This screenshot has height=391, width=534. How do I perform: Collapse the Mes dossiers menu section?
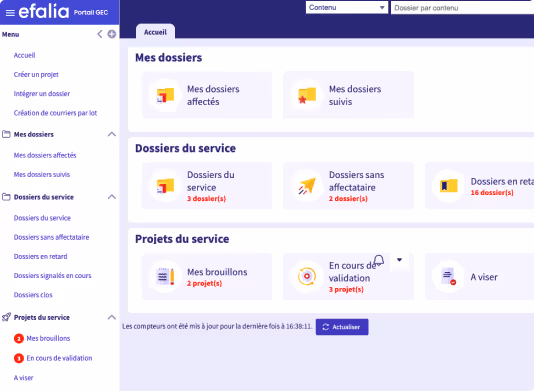coord(112,134)
